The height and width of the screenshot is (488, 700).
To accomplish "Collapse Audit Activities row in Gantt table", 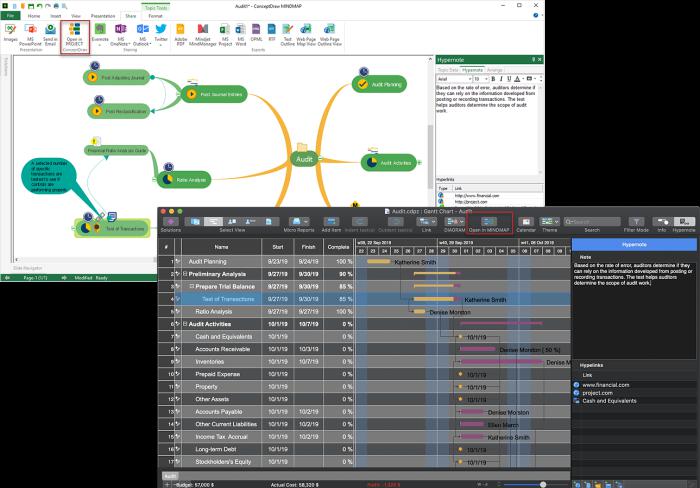I will click(x=185, y=324).
